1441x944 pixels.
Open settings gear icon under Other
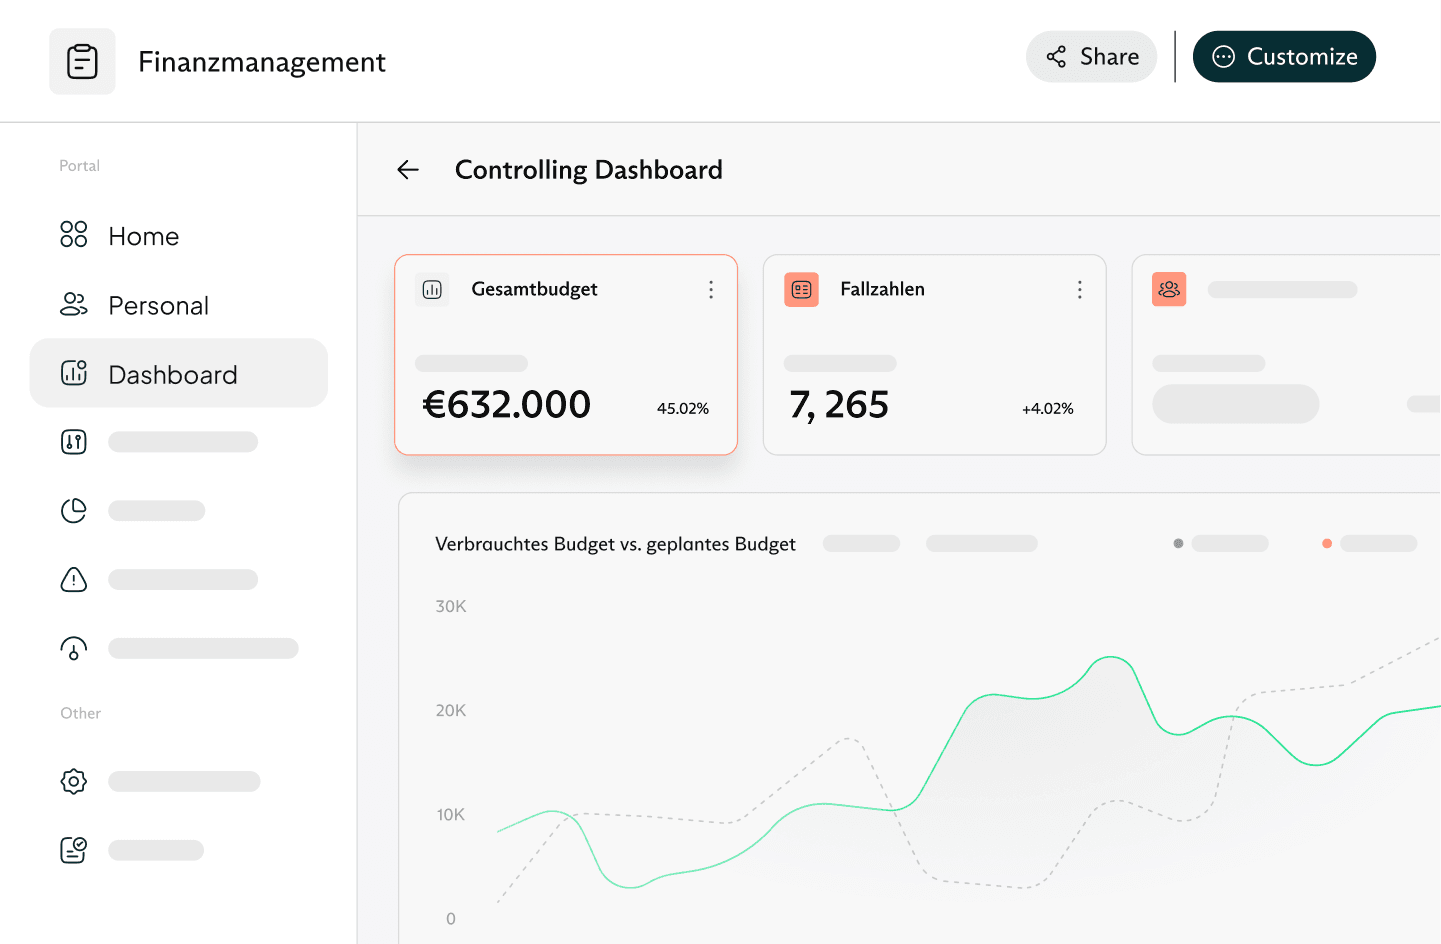coord(74,781)
